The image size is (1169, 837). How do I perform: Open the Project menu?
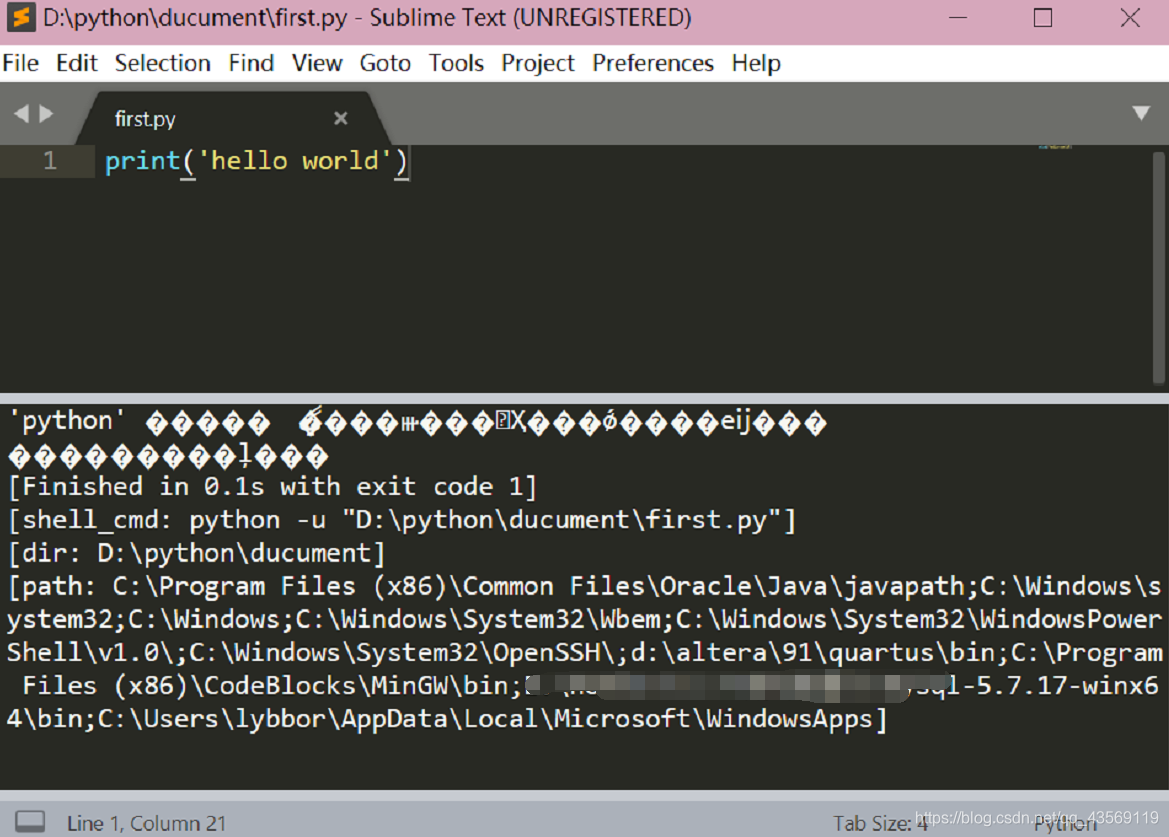[x=538, y=63]
